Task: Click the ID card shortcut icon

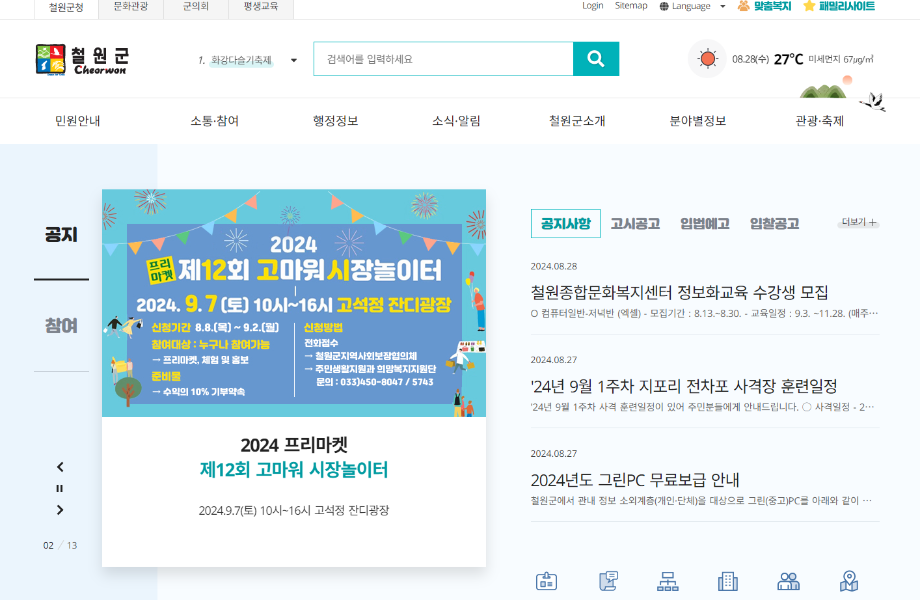Action: (546, 581)
